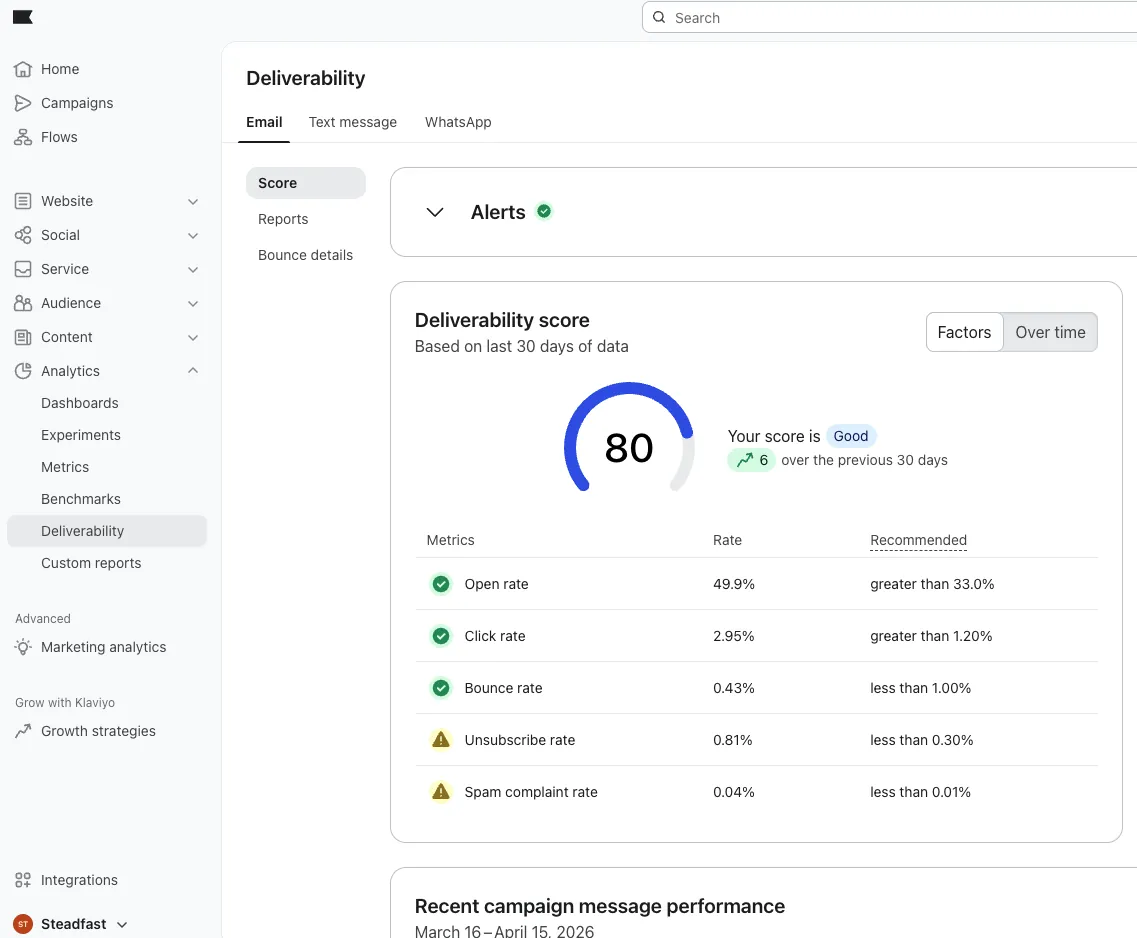The height and width of the screenshot is (938, 1137).
Task: Click the green check beside Alerts
Action: coord(544,211)
